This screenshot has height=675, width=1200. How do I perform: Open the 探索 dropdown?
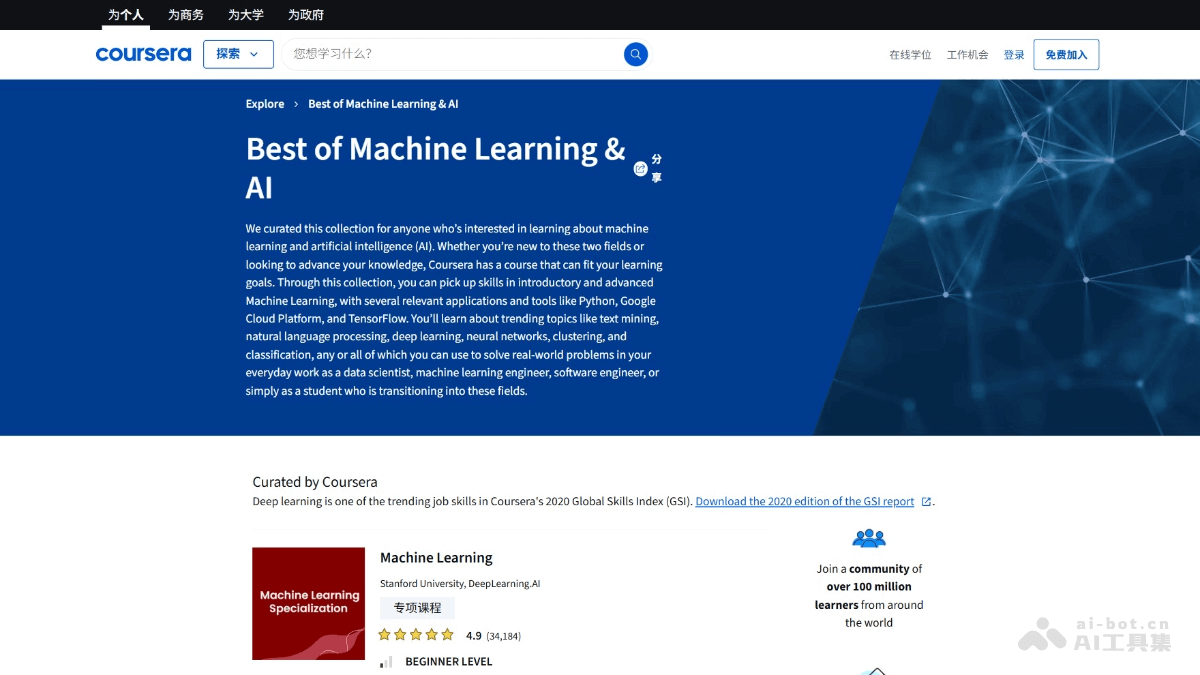pos(238,54)
